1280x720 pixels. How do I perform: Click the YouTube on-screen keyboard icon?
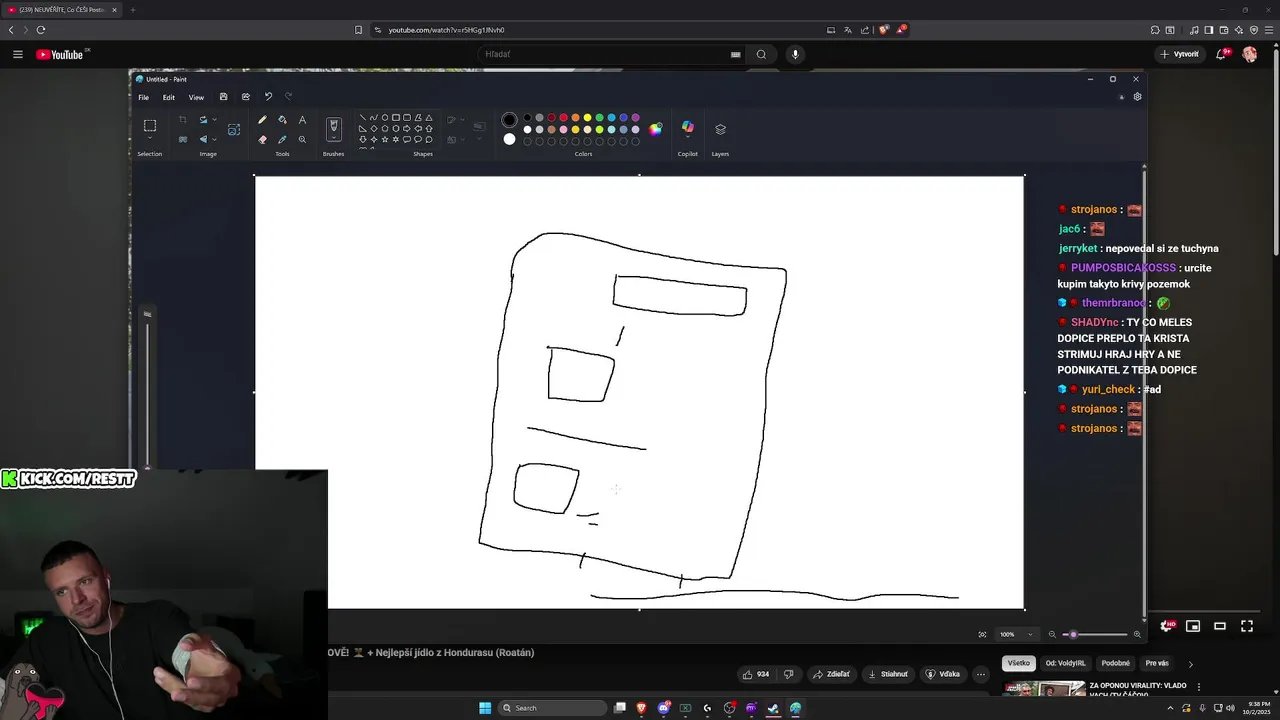pos(736,54)
